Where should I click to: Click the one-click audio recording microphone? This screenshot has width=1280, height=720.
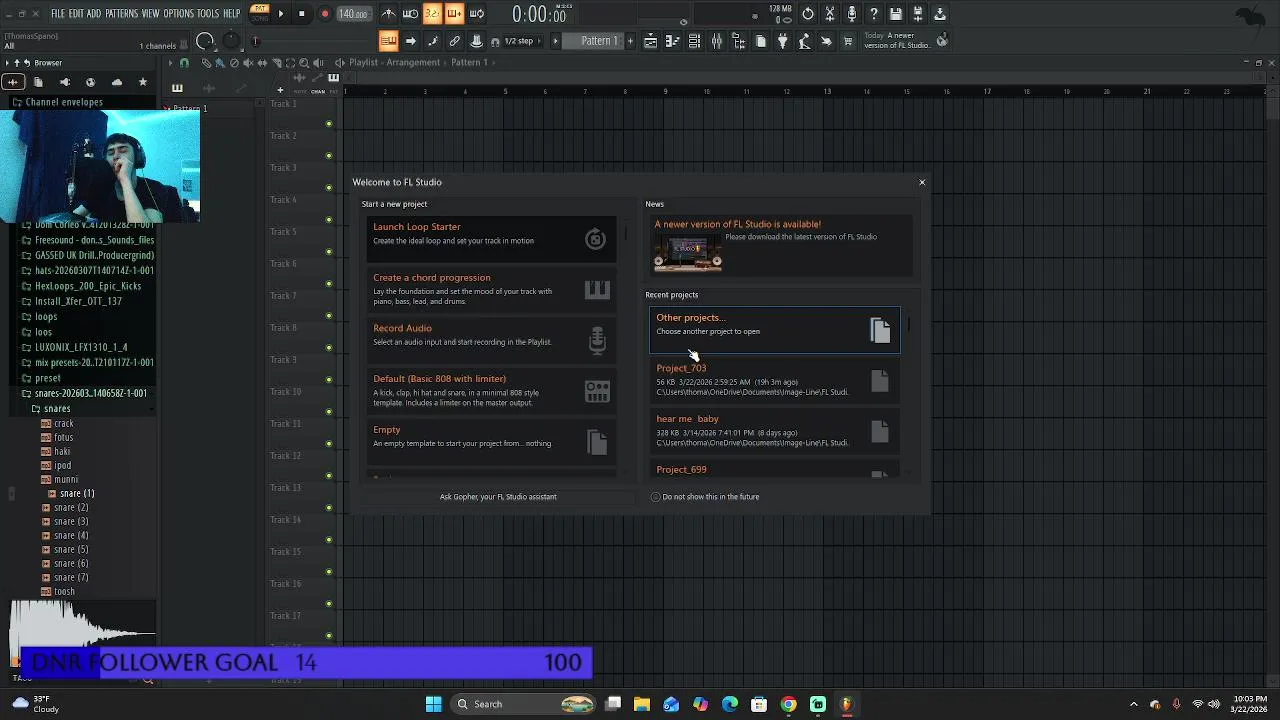pyautogui.click(x=852, y=14)
